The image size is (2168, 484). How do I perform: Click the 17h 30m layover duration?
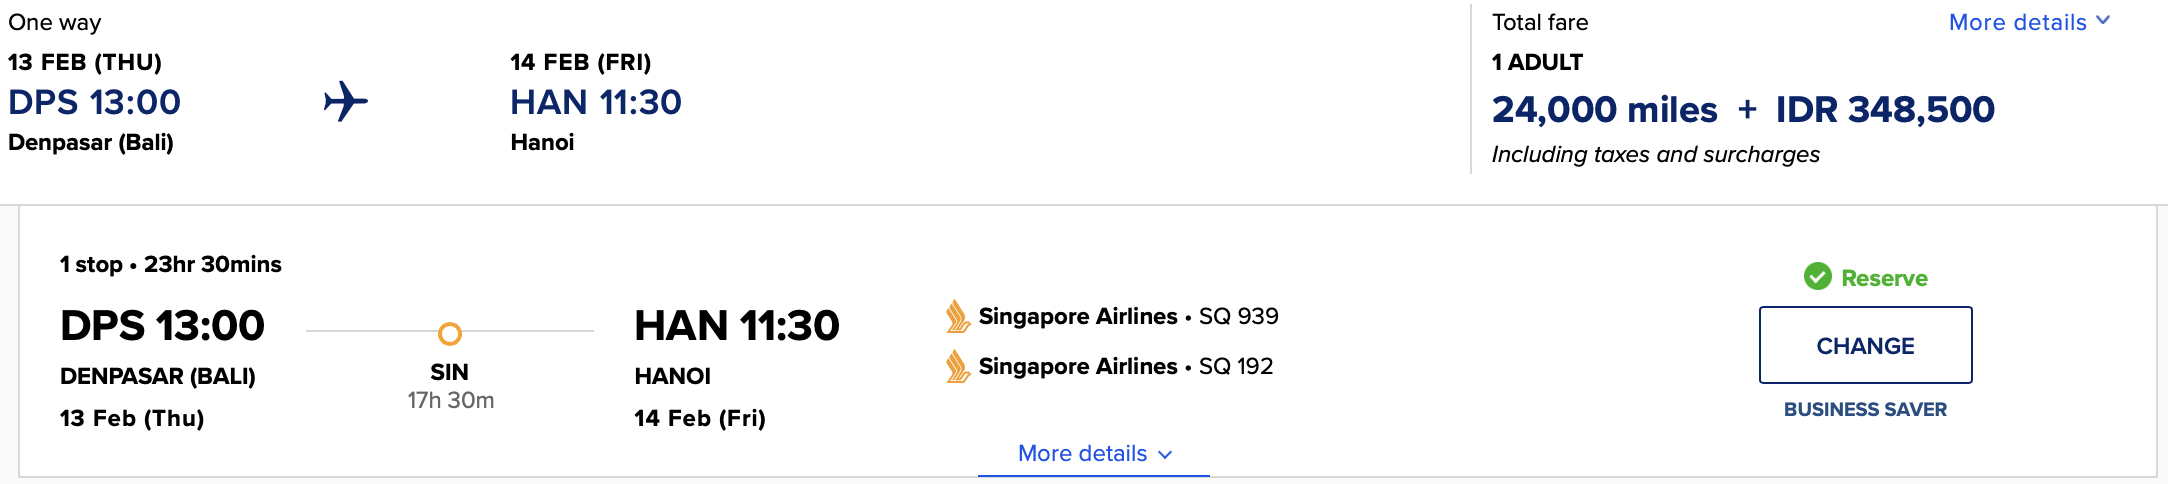[x=451, y=400]
